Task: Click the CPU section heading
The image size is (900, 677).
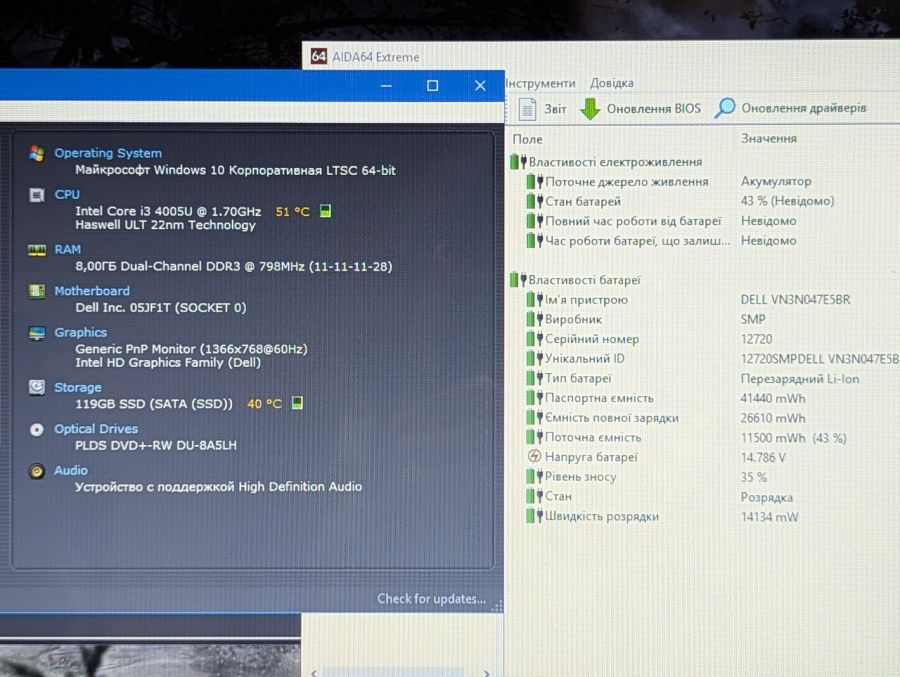Action: click(67, 195)
